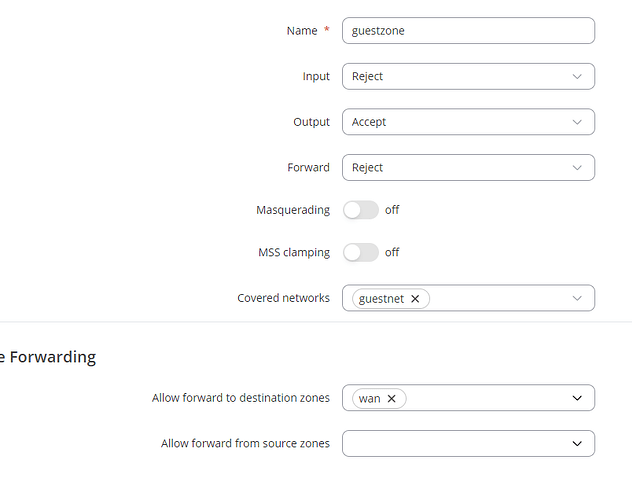Open empty Allow forward from source zones box

(468, 444)
